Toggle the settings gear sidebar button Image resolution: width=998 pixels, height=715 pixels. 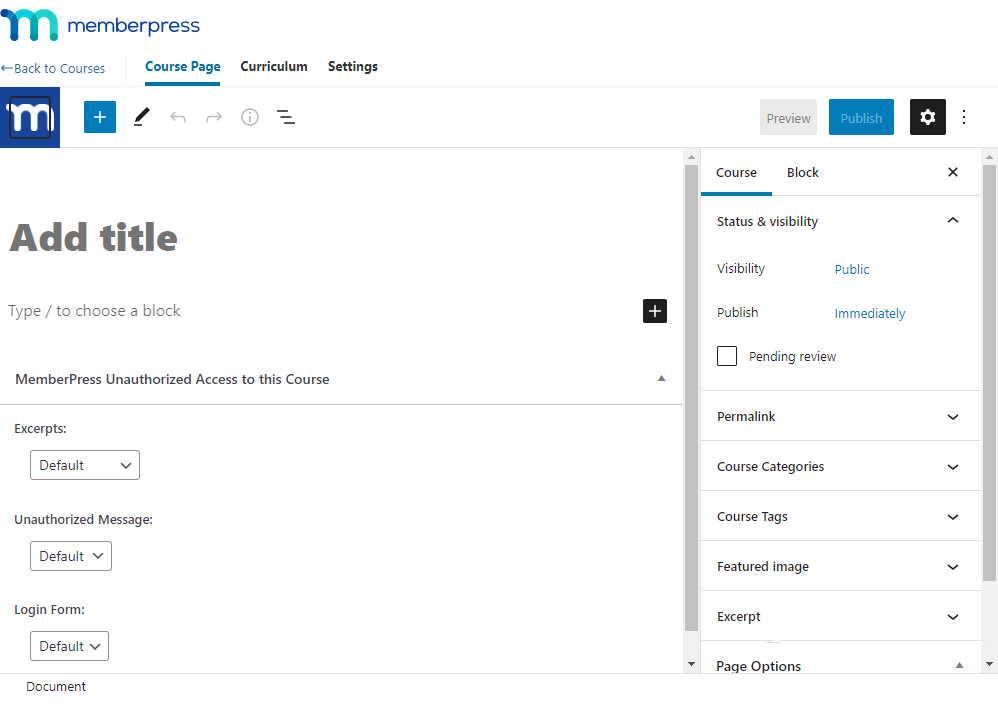pyautogui.click(x=927, y=117)
